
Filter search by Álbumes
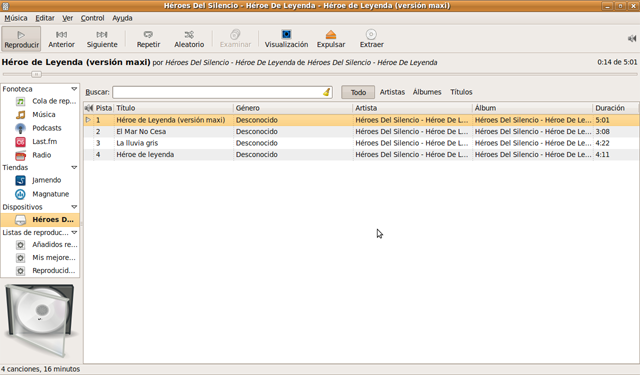tap(427, 92)
